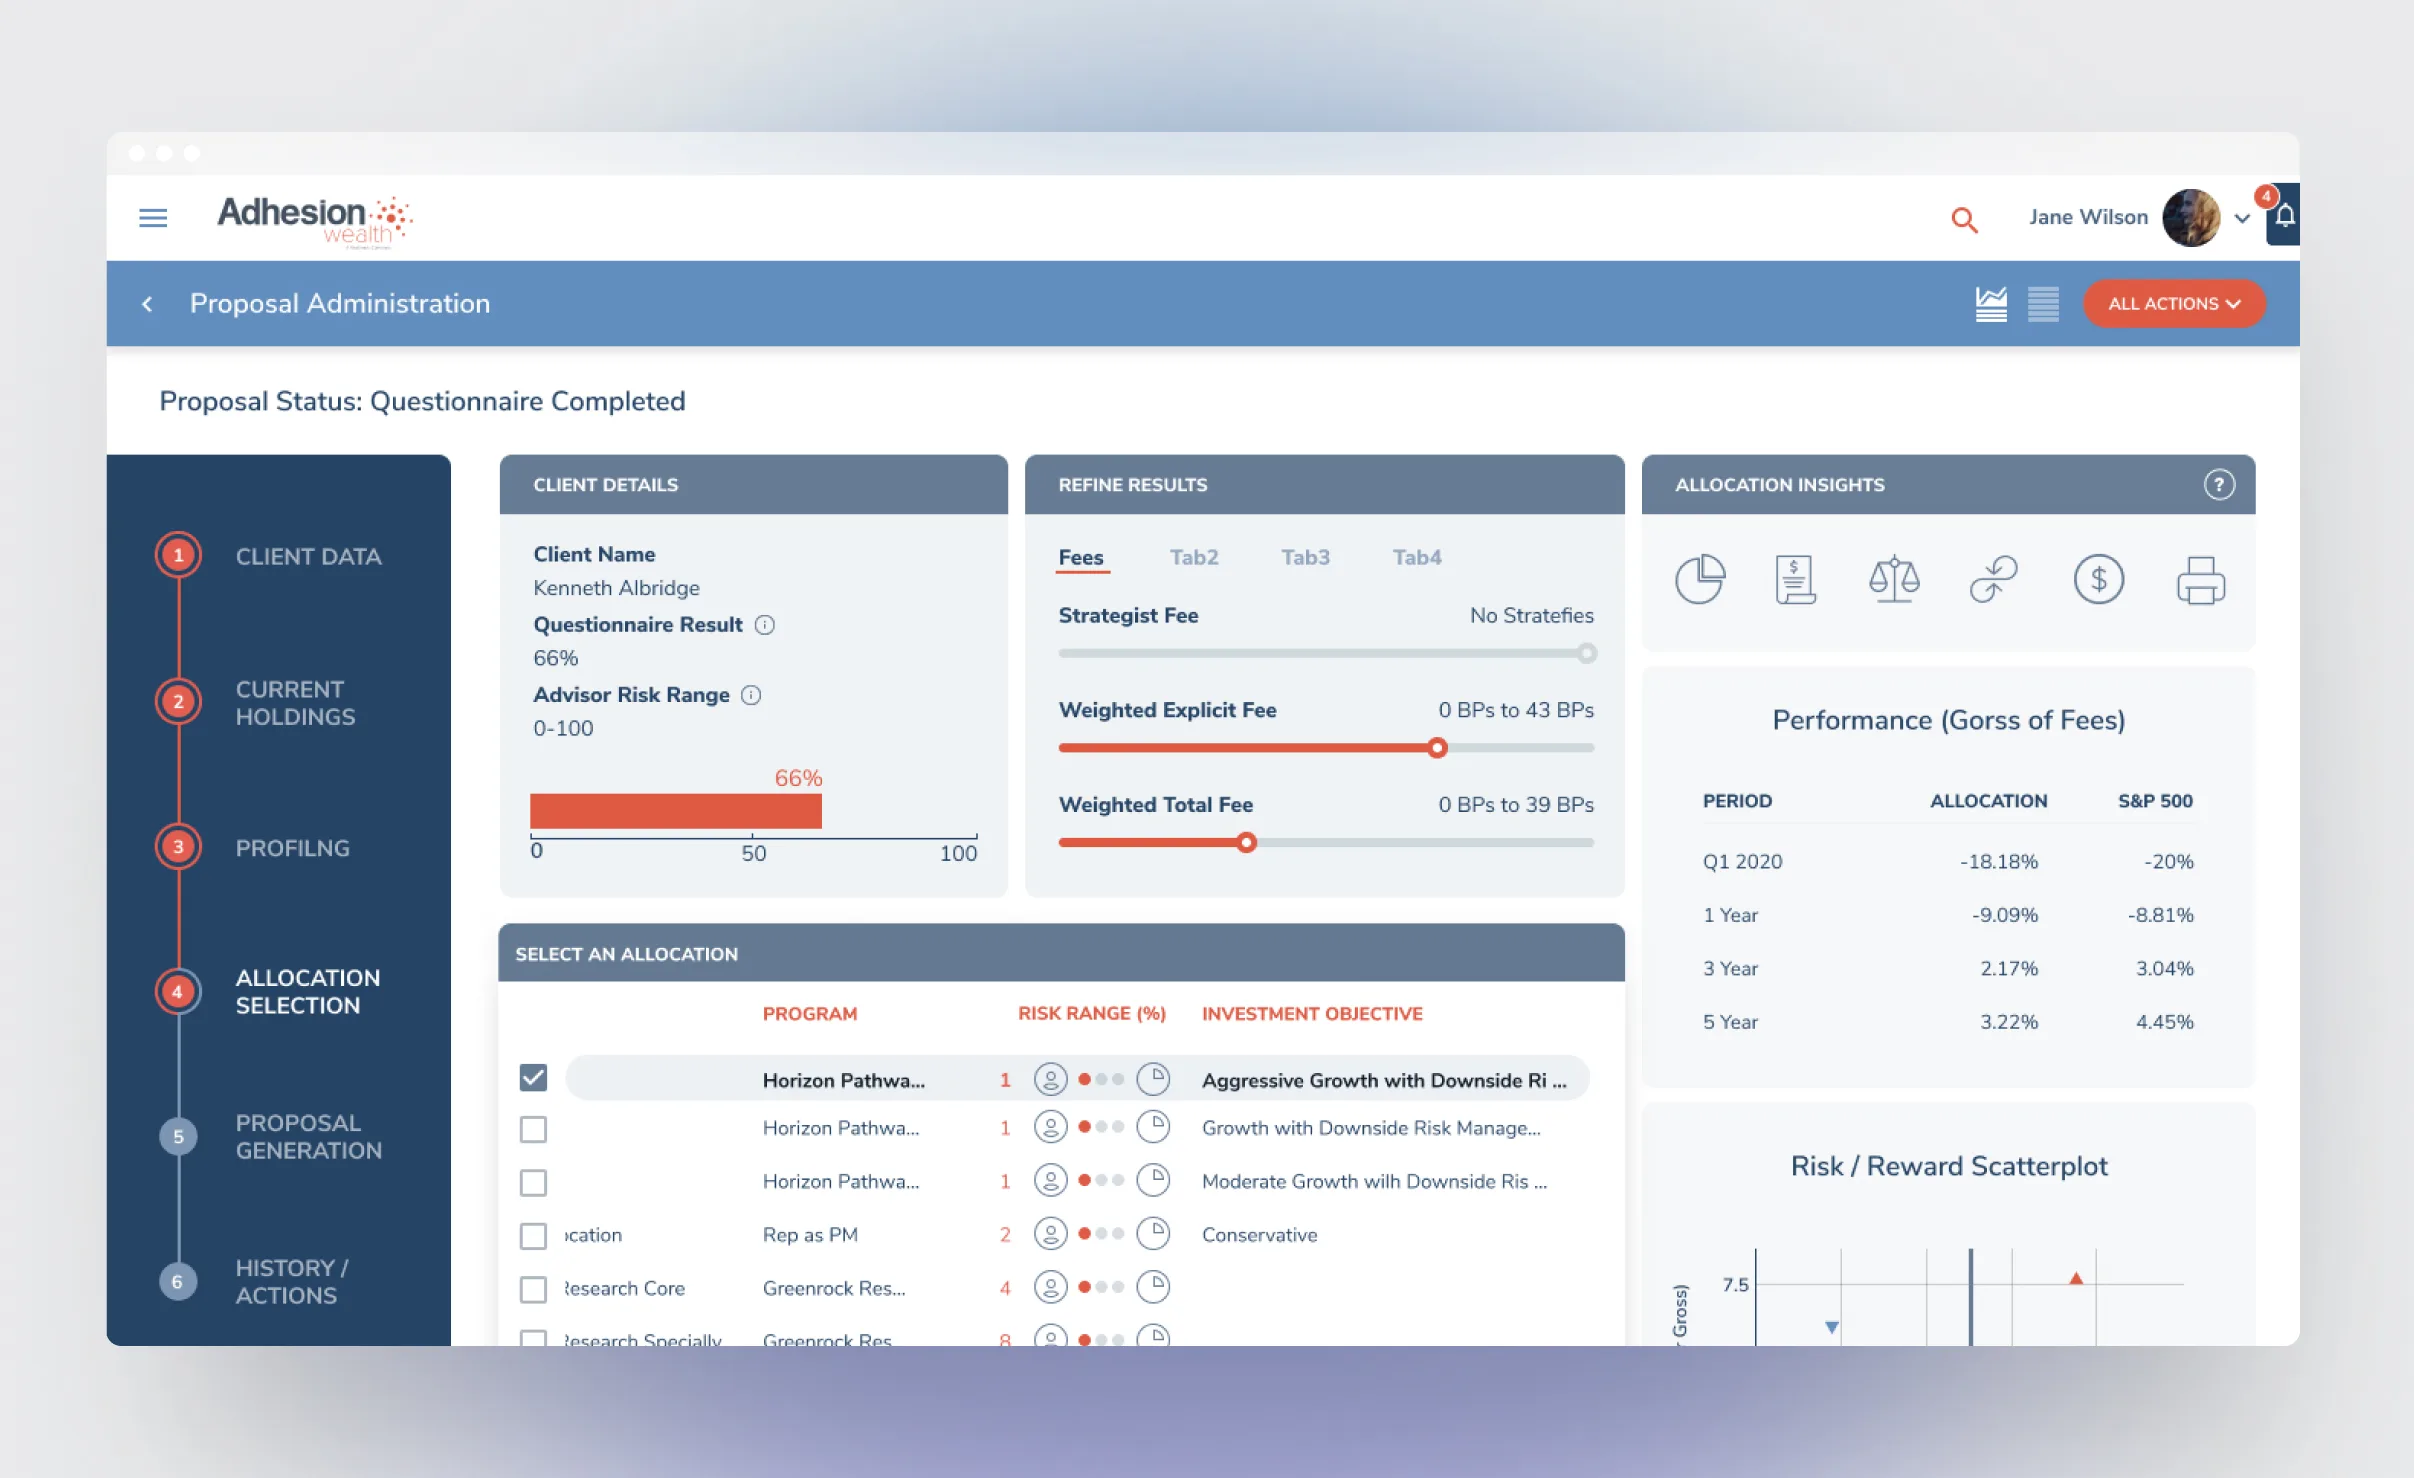Click clock icon in Moderate Growth row
The height and width of the screenshot is (1478, 2414).
(x=1154, y=1180)
